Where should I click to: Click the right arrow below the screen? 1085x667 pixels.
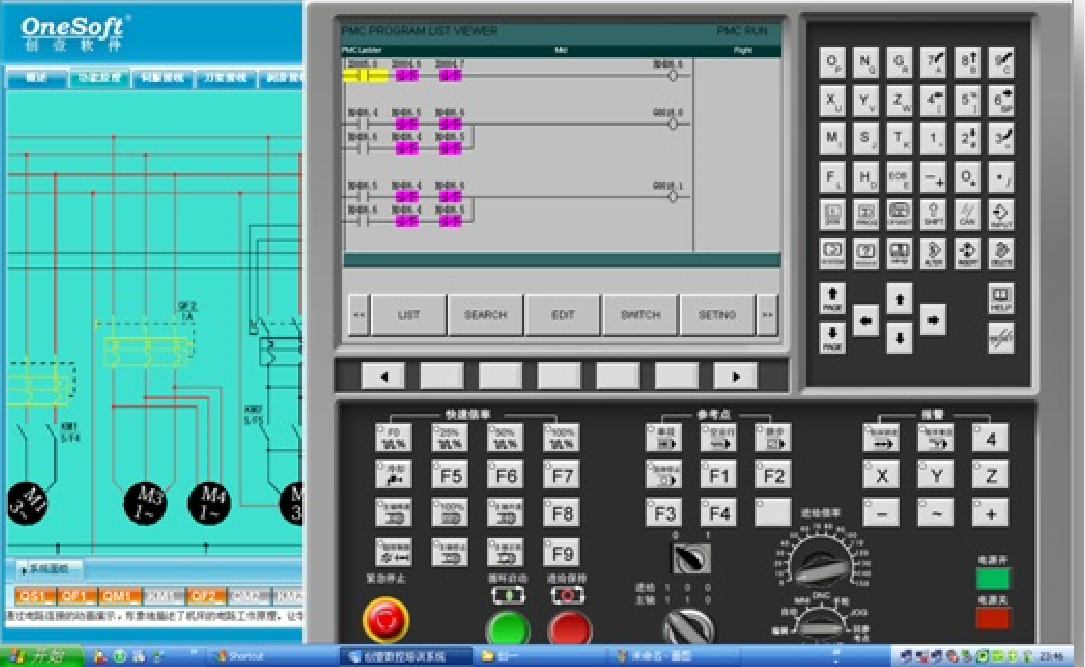click(736, 376)
